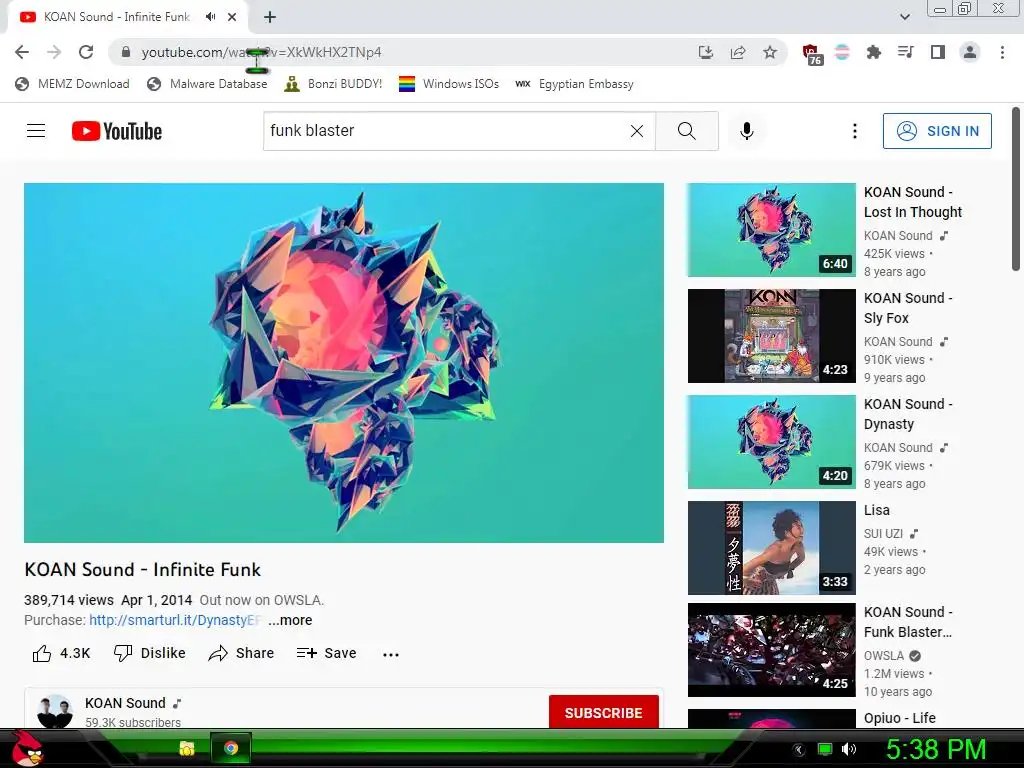Open the OWSLA channel link
The width and height of the screenshot is (1024, 768).
point(884,656)
